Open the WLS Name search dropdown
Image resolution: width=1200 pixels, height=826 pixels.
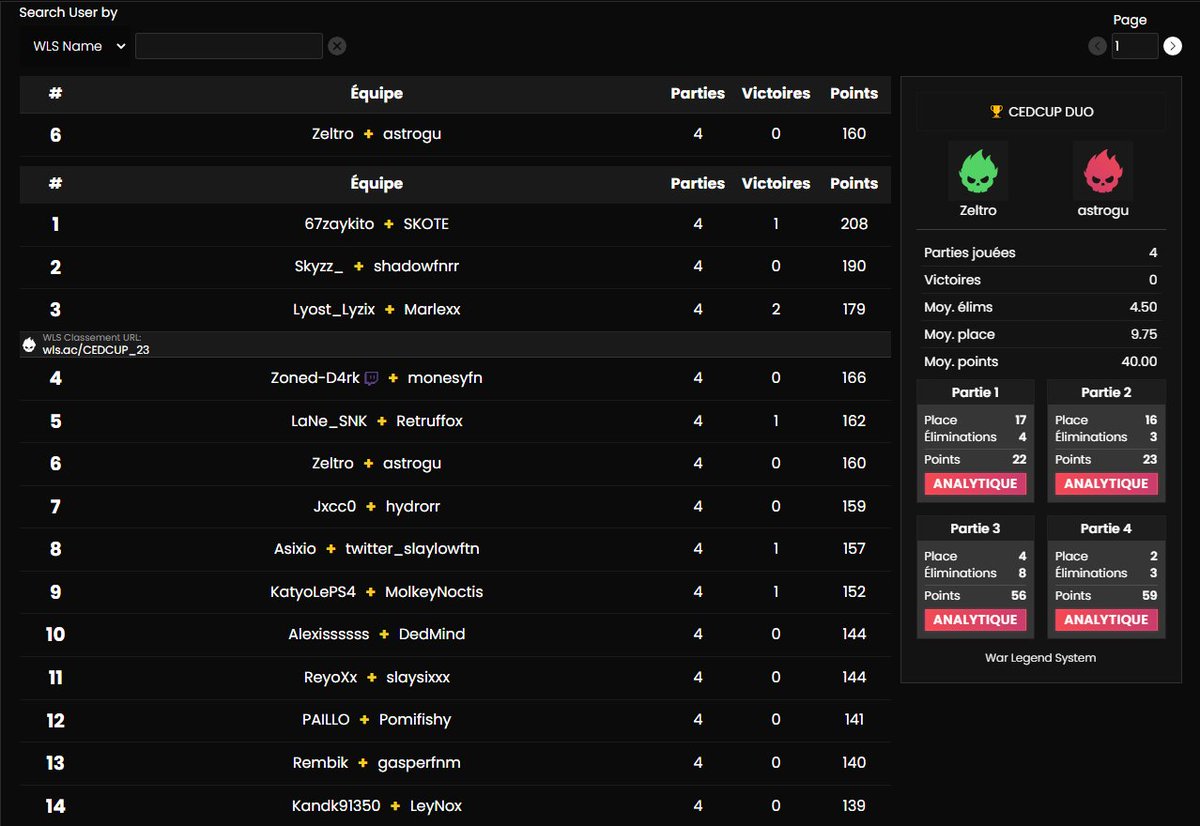click(x=79, y=46)
